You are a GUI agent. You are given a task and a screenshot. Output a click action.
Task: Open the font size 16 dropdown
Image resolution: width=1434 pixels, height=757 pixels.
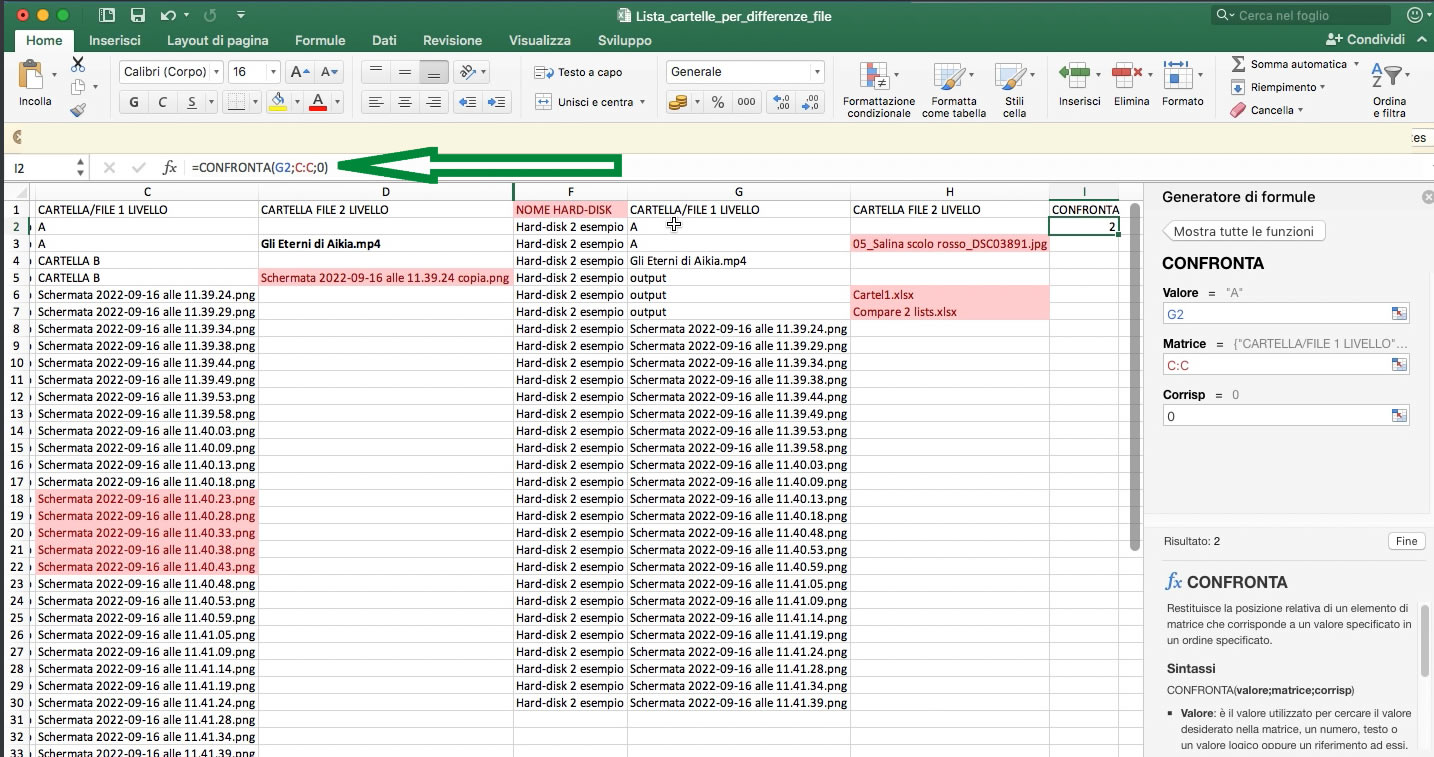[x=273, y=72]
